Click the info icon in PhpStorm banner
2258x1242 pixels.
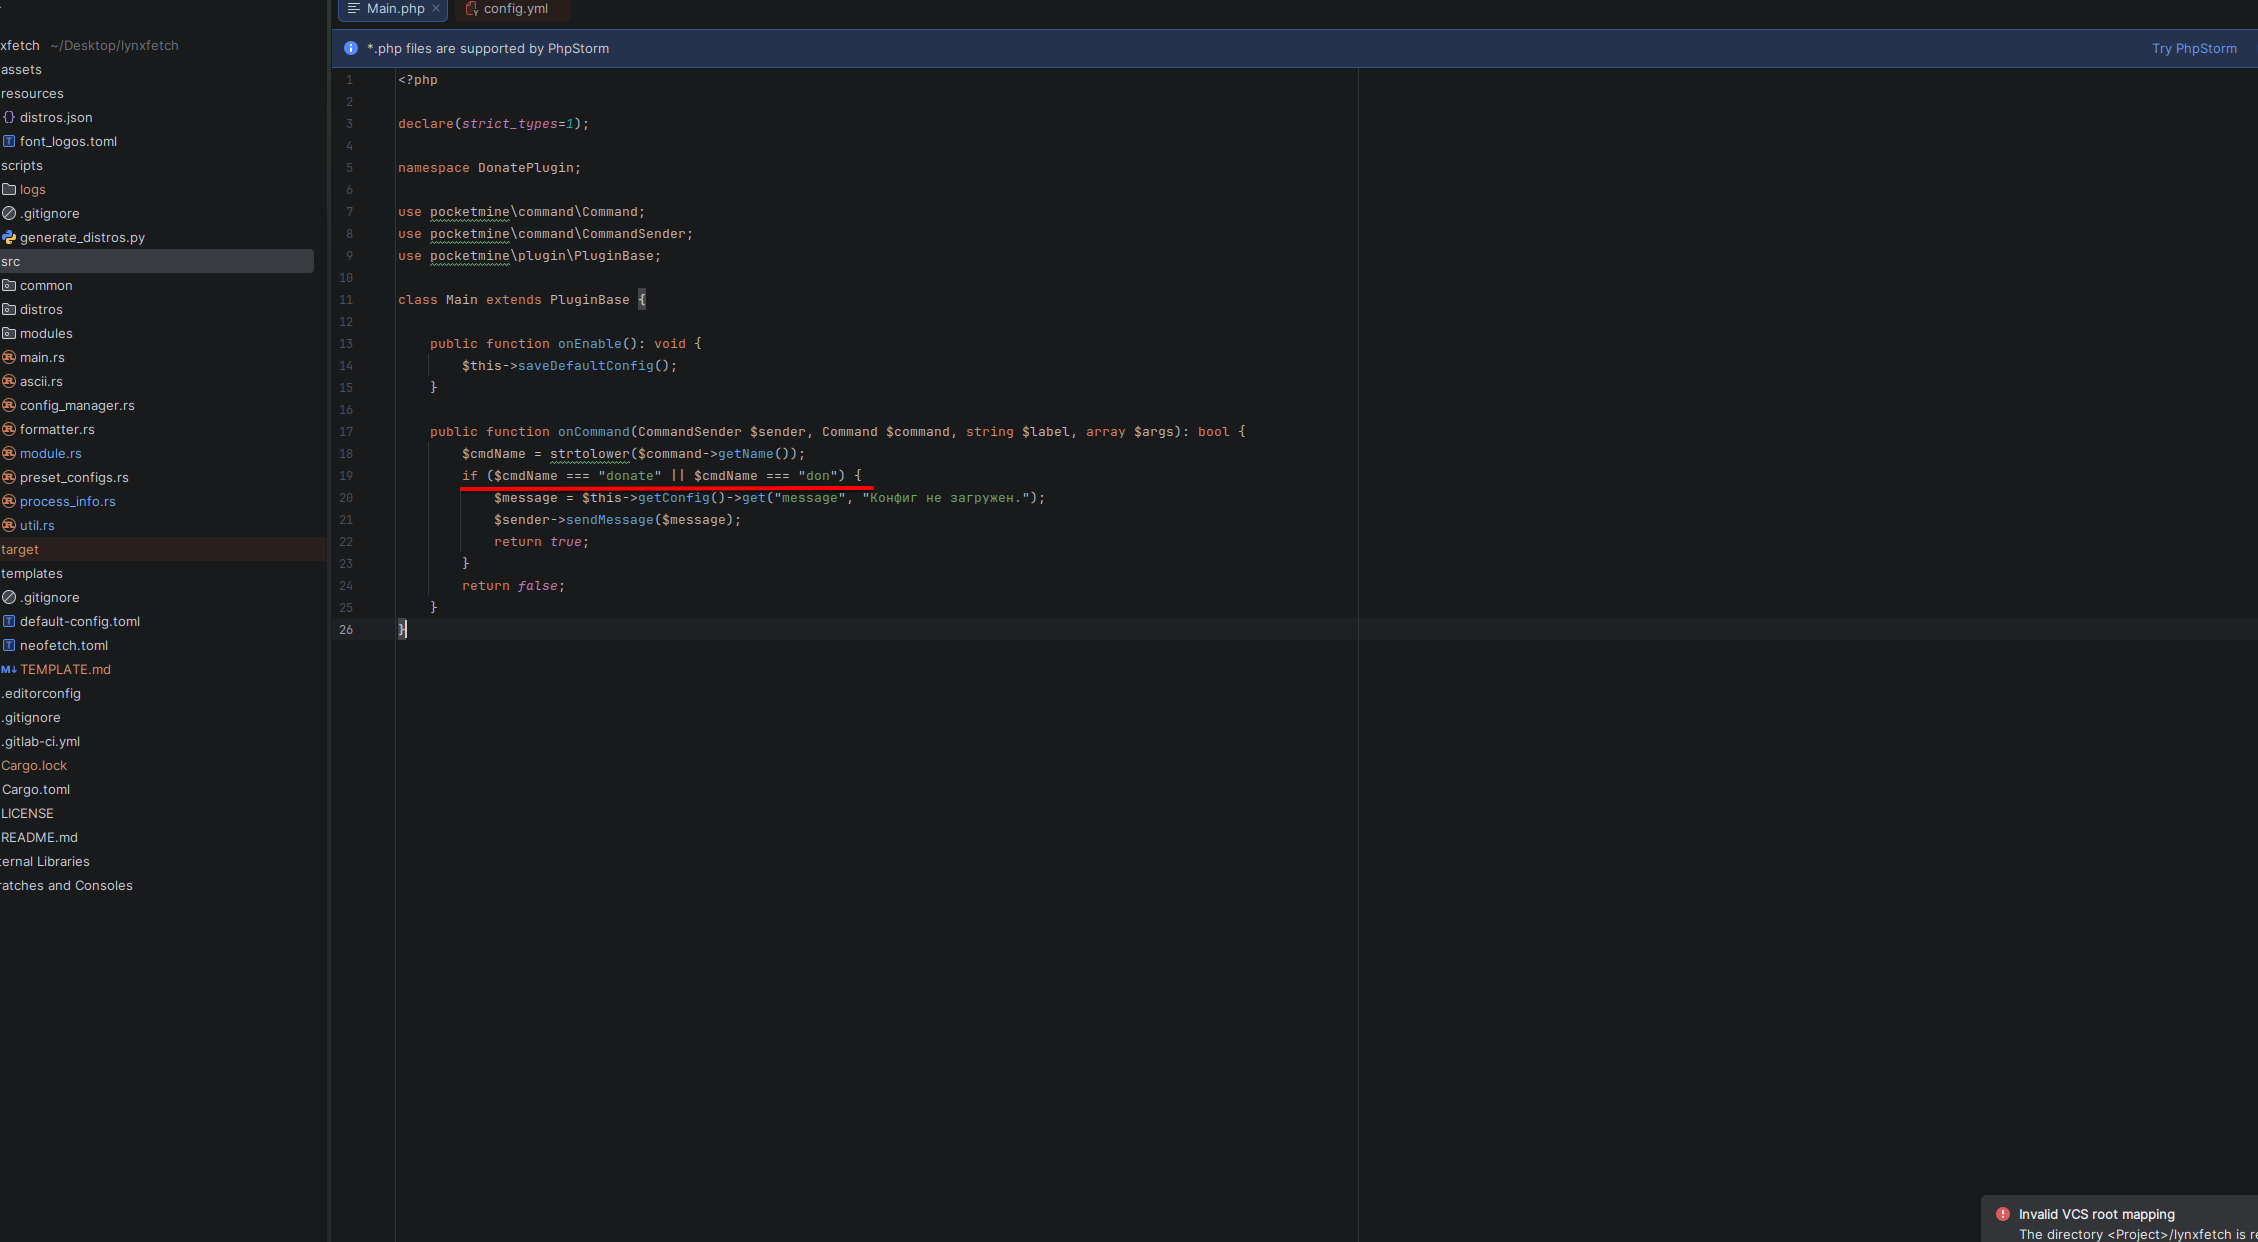351,48
